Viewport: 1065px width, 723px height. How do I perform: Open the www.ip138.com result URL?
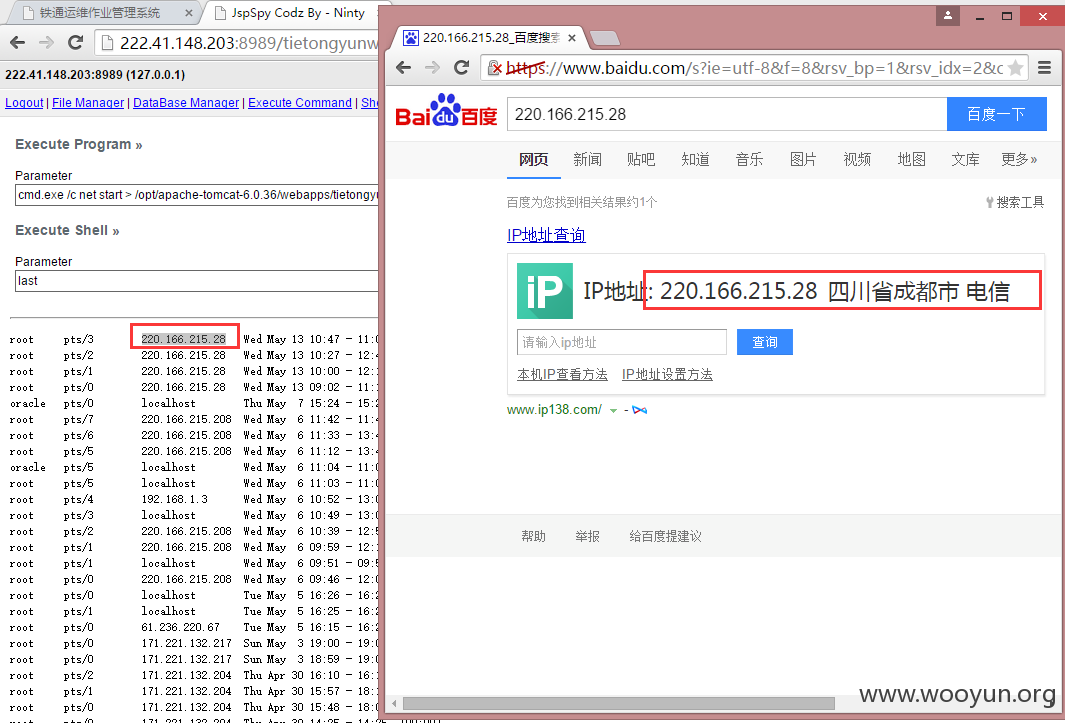click(x=554, y=410)
